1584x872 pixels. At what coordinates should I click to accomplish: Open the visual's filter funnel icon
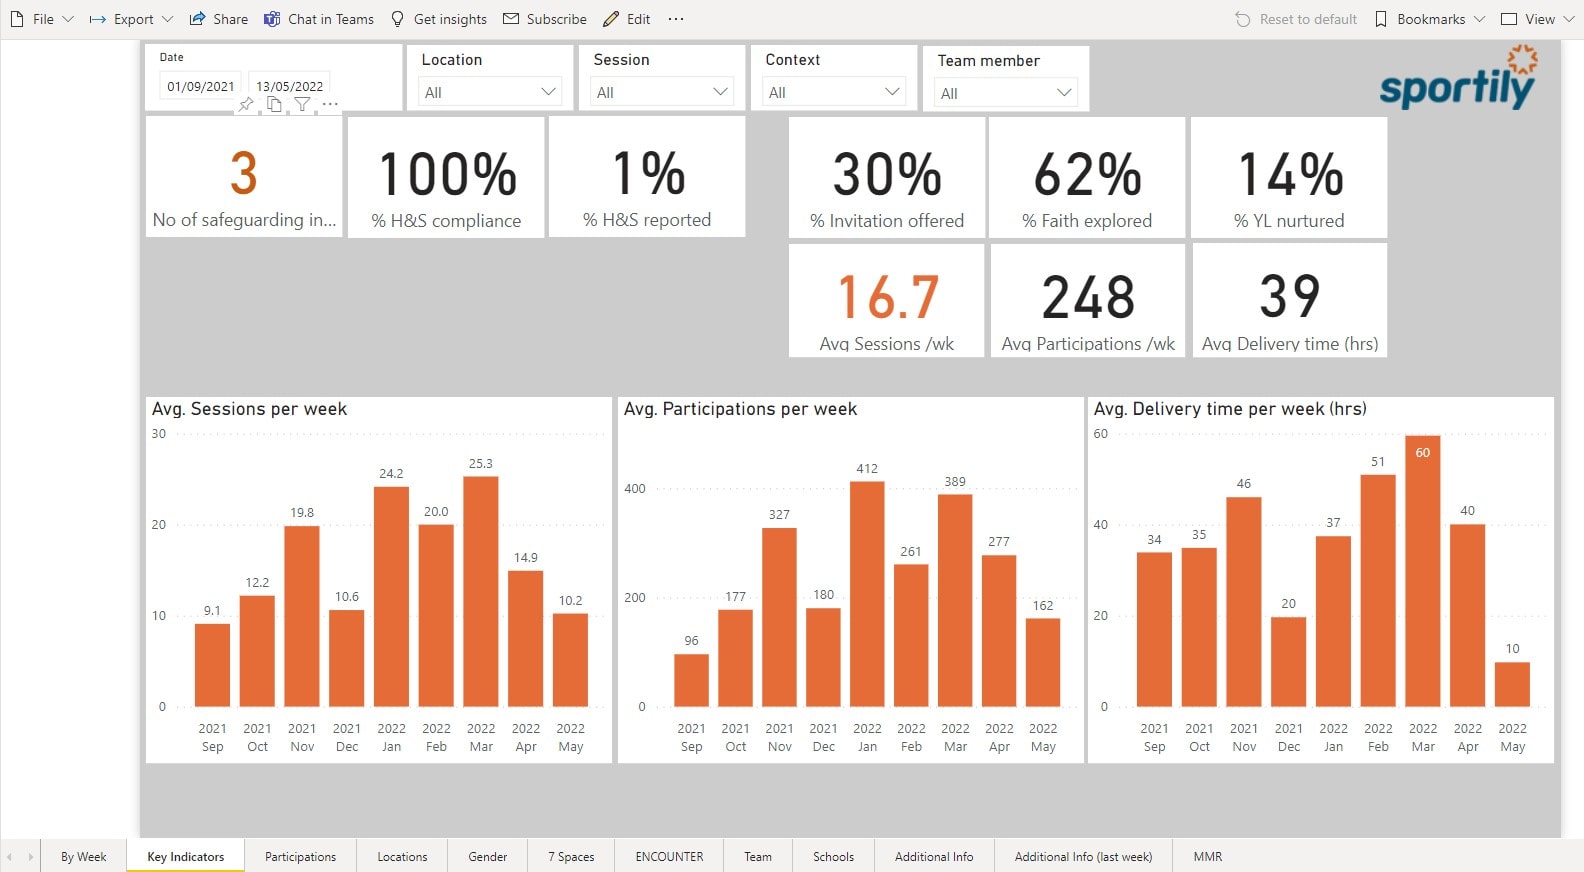tap(302, 105)
